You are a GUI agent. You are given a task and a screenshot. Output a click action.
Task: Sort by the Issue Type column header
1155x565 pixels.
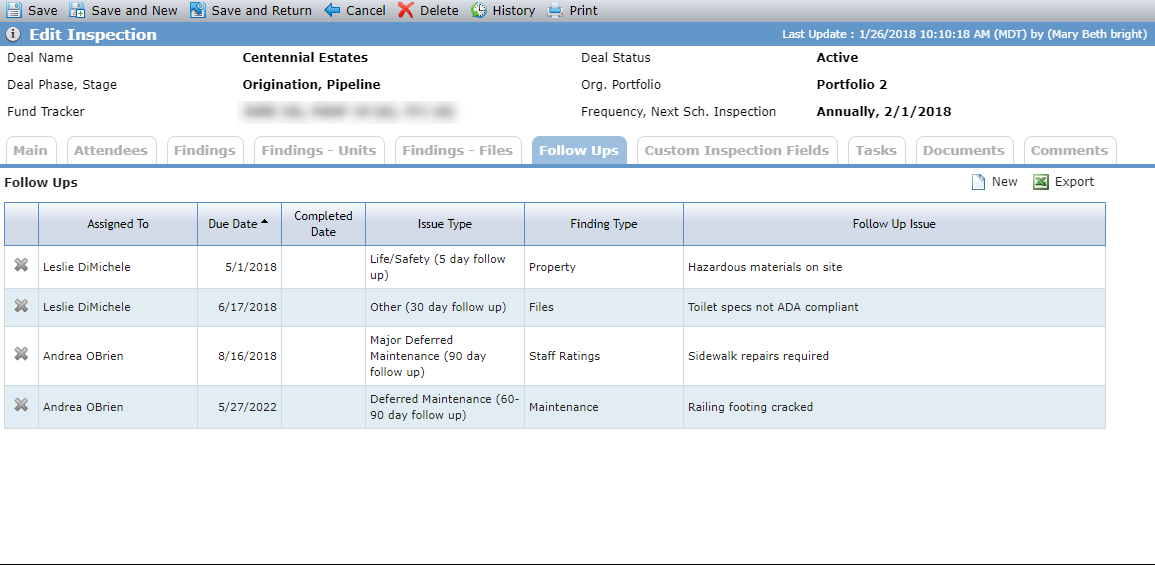tap(445, 224)
